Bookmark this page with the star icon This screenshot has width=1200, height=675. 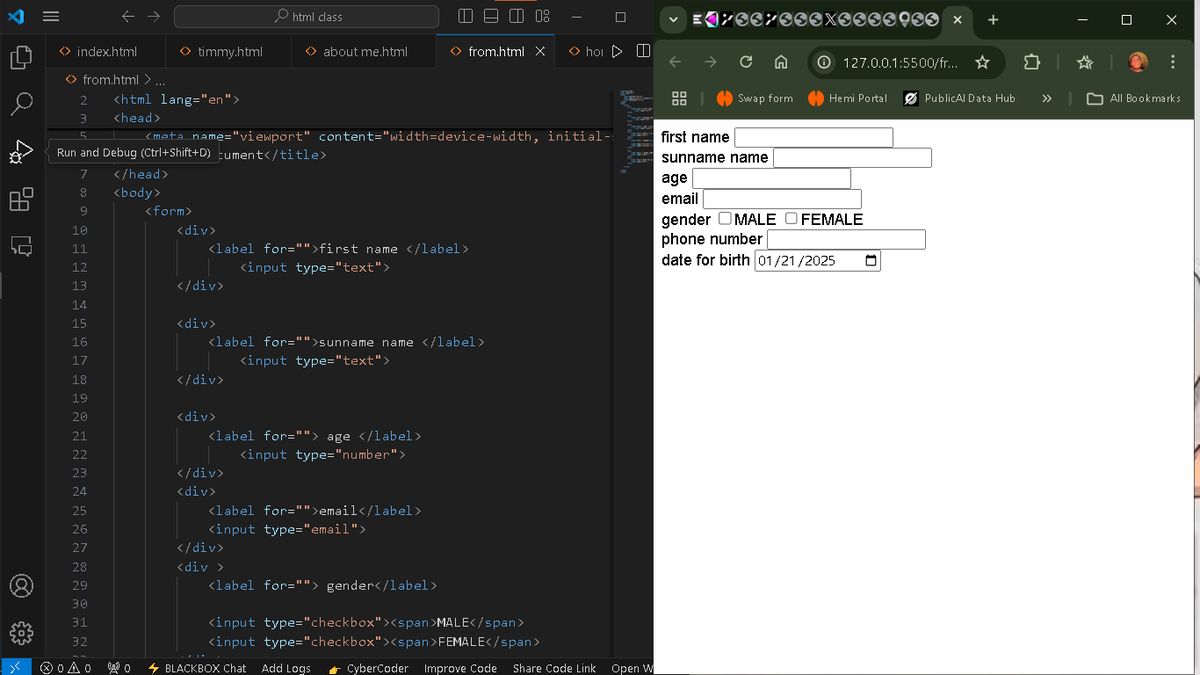[982, 63]
